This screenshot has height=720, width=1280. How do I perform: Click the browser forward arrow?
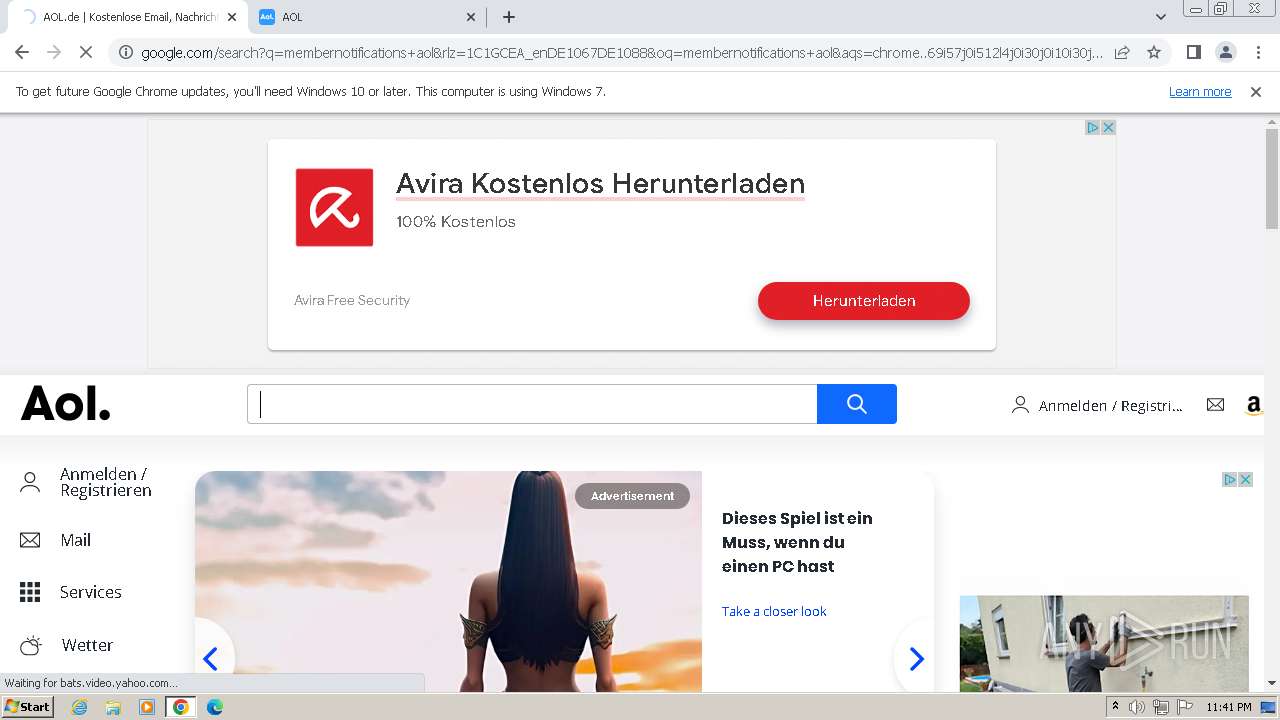pyautogui.click(x=54, y=52)
